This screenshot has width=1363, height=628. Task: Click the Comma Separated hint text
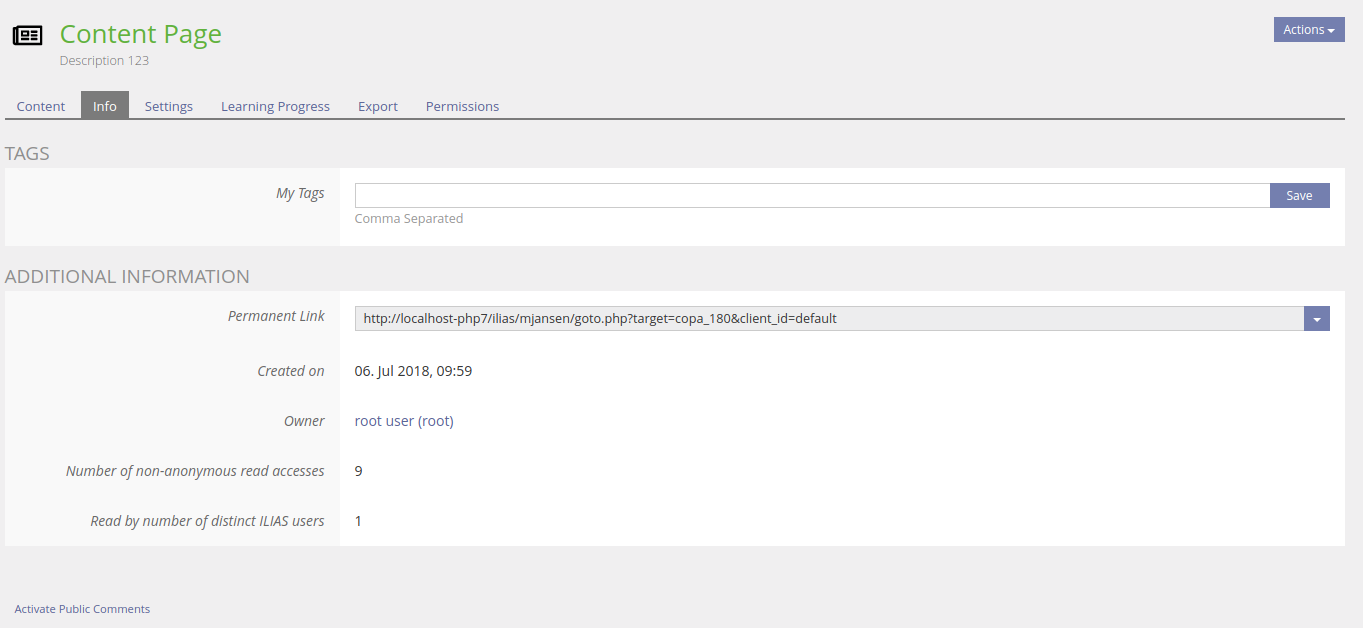click(x=409, y=219)
